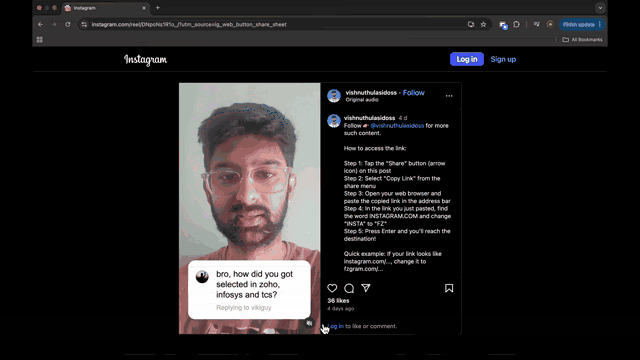640x360 pixels.
Task: Select the Instagram browser tab
Action: 105,8
